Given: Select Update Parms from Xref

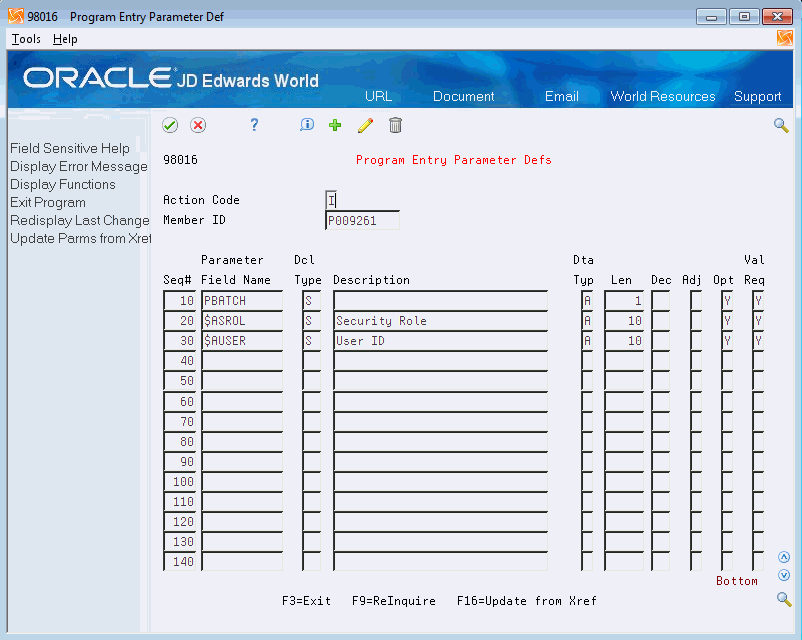Looking at the screenshot, I should click(x=81, y=238).
